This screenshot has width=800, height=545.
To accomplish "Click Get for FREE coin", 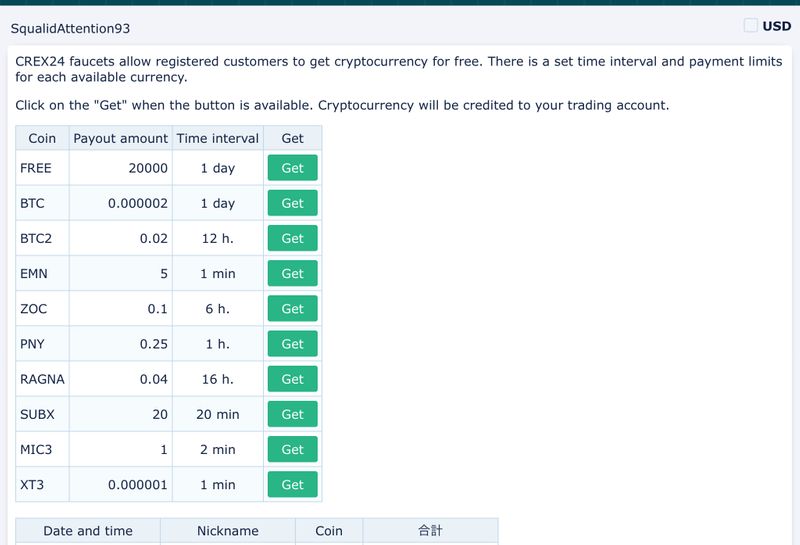I will click(x=292, y=168).
